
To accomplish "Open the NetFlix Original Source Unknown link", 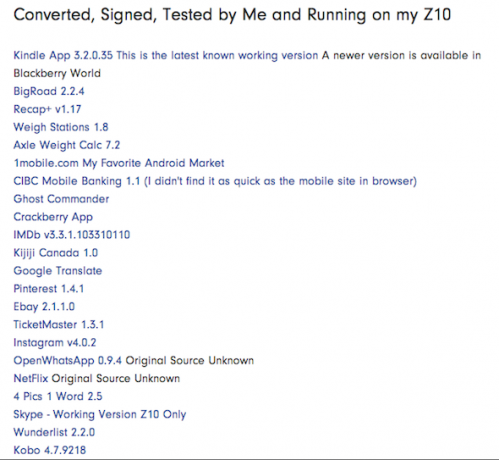I will point(97,379).
